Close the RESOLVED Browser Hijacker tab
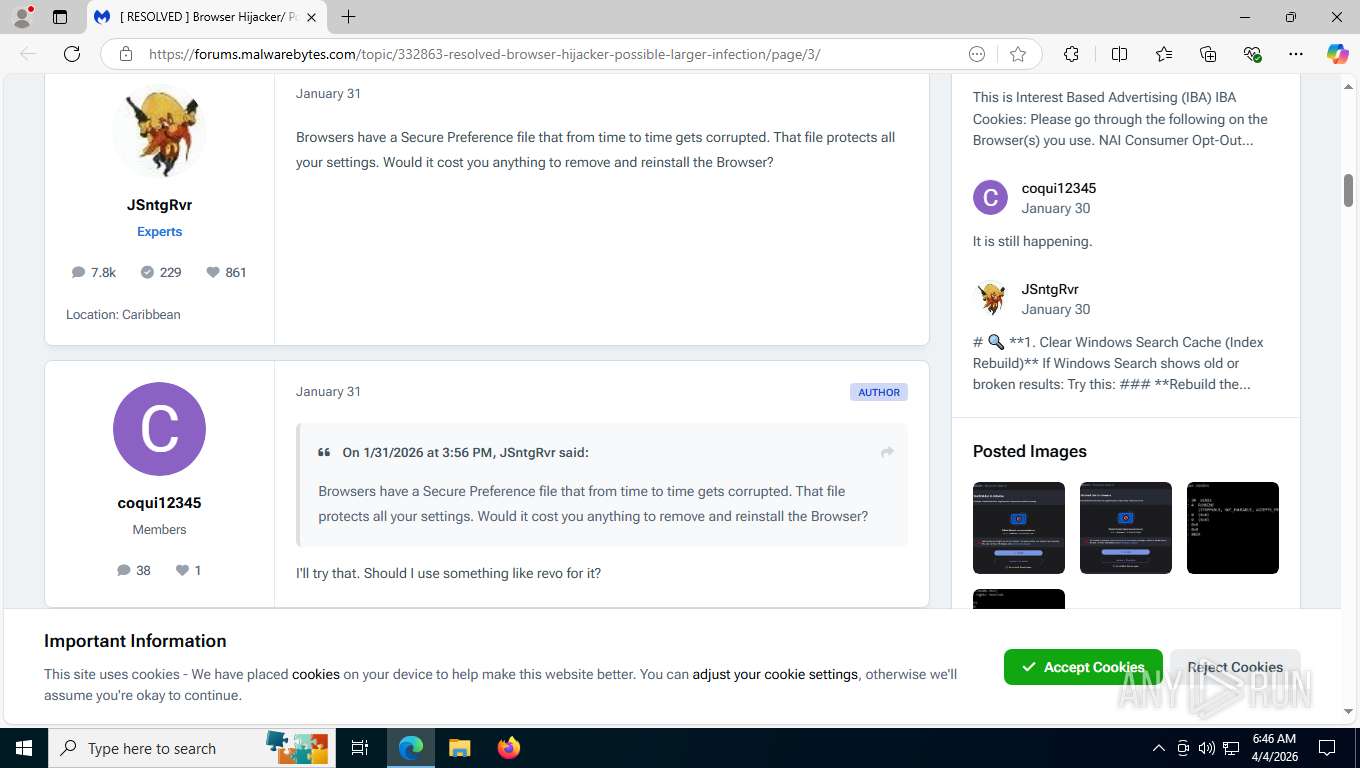 click(311, 17)
